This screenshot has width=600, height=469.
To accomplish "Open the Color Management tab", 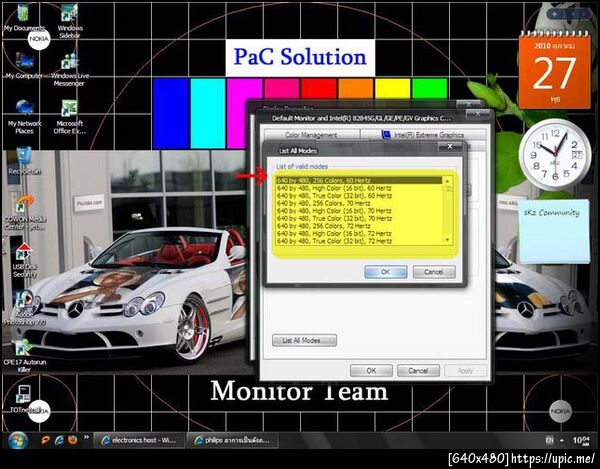I will [x=311, y=135].
